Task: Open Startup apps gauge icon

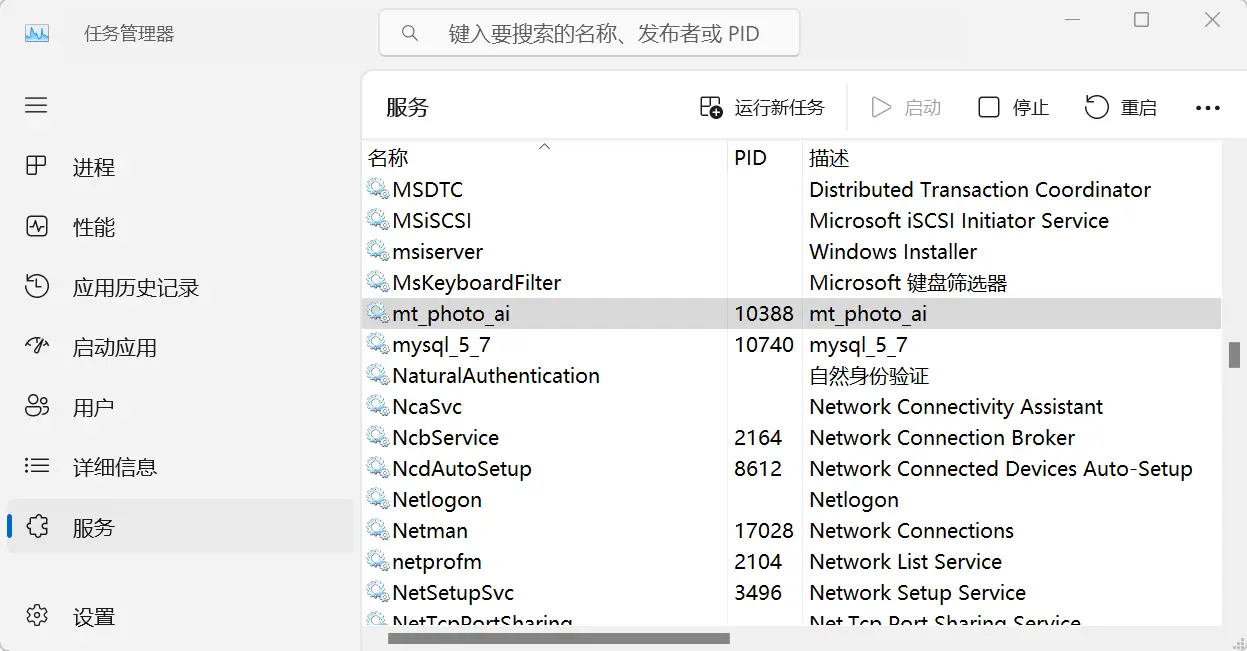Action: pyautogui.click(x=37, y=347)
